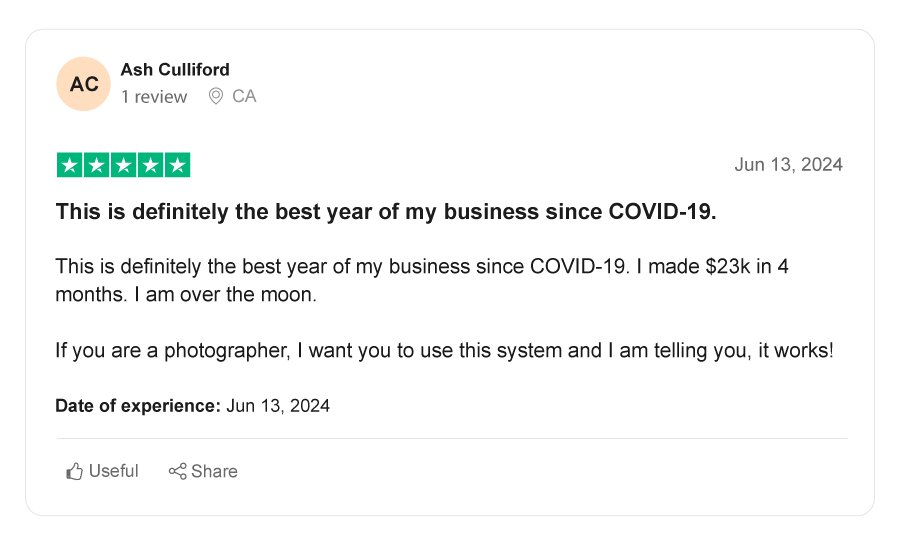The height and width of the screenshot is (544, 899).
Task: Click the posted date at top right
Action: point(788,165)
